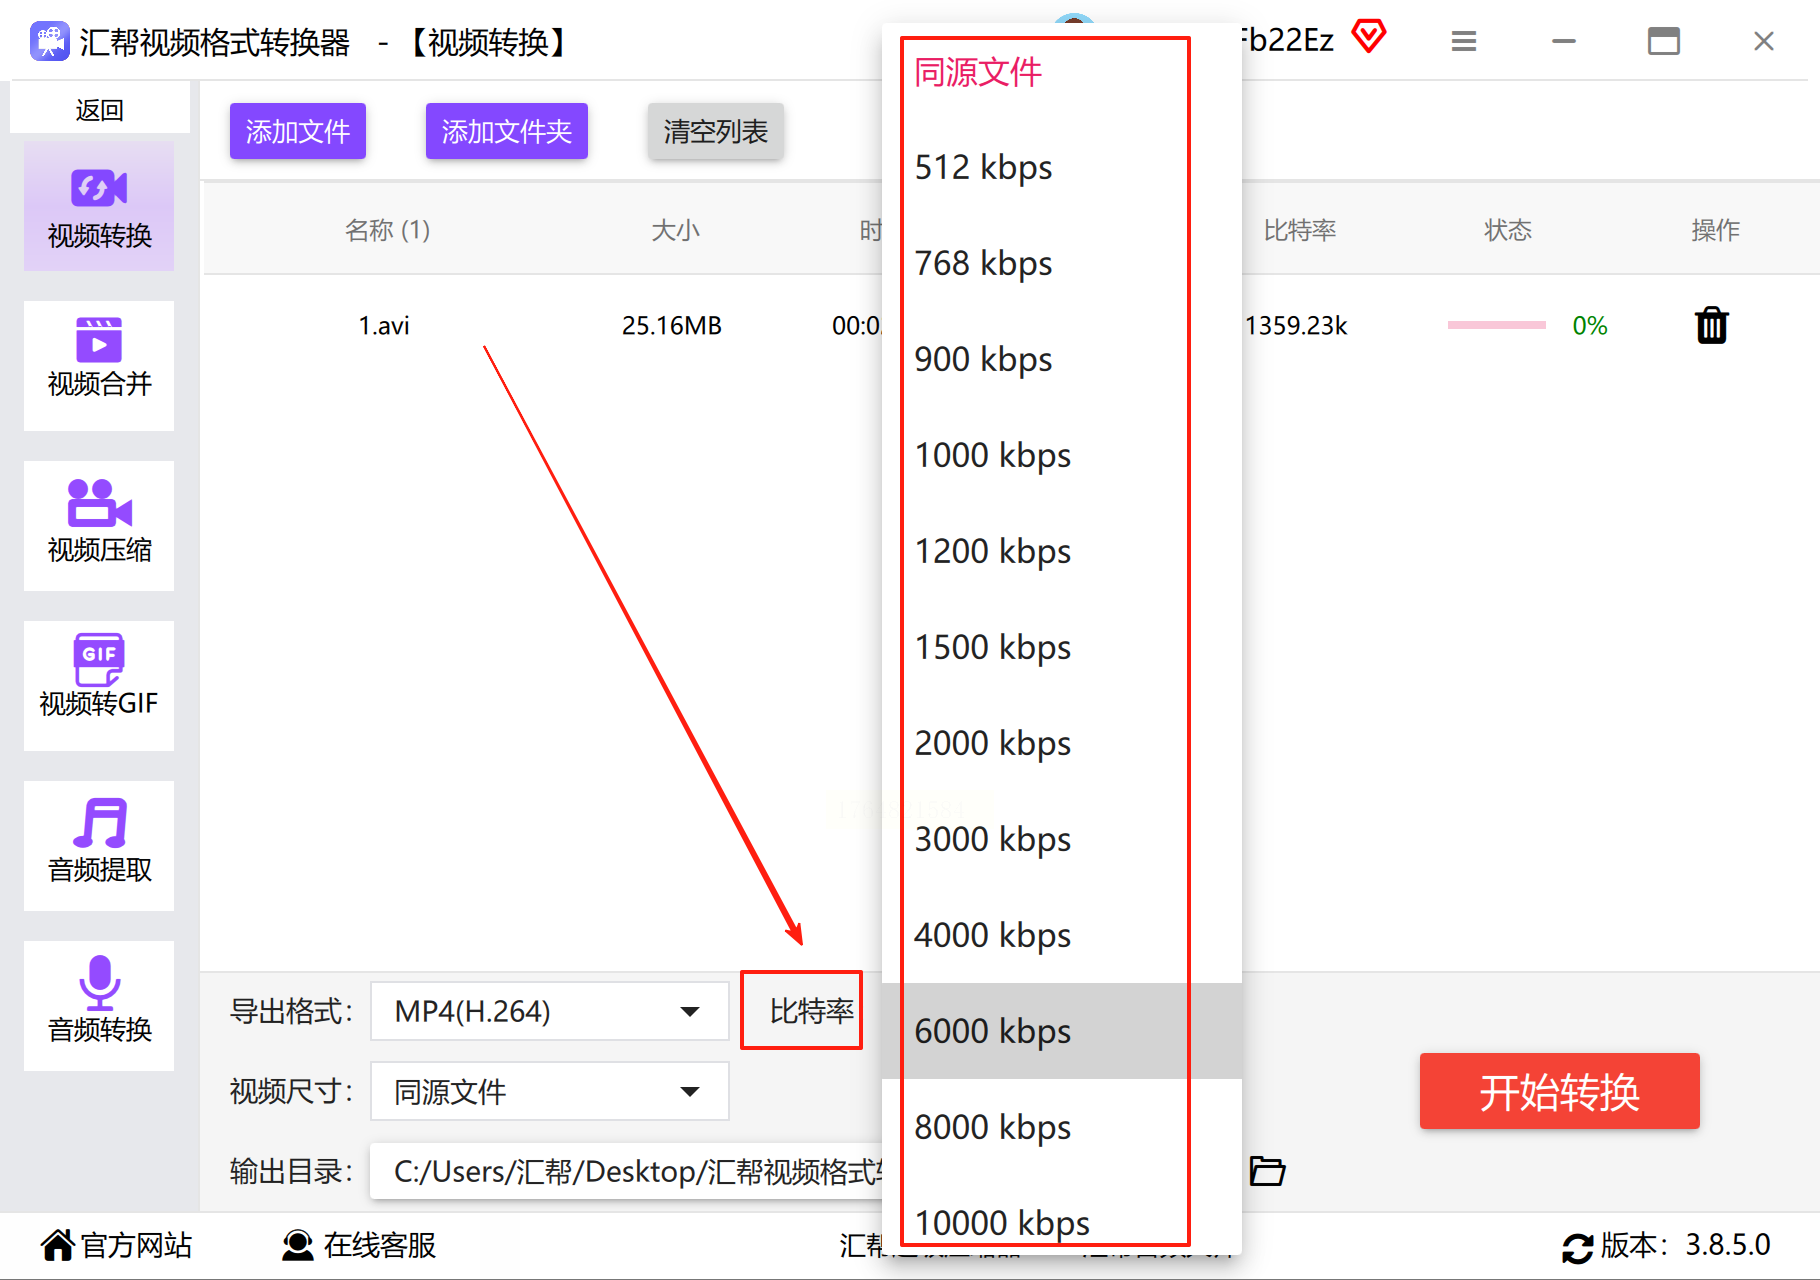Expand the 视频尺寸 同源文件 dropdown
Image resolution: width=1820 pixels, height=1280 pixels.
pos(549,1091)
